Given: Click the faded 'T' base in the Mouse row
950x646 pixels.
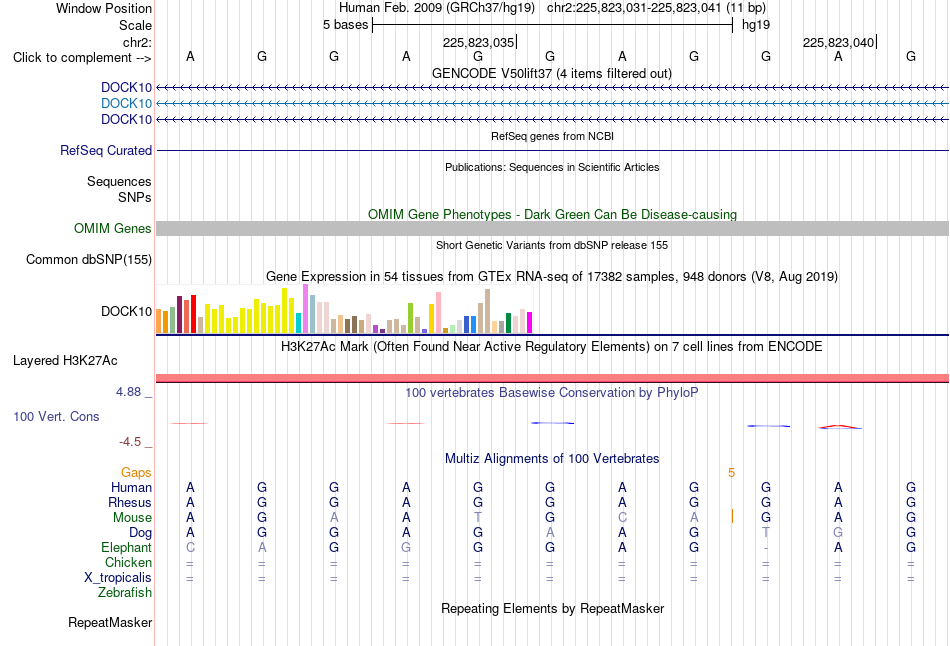Looking at the screenshot, I should [478, 518].
